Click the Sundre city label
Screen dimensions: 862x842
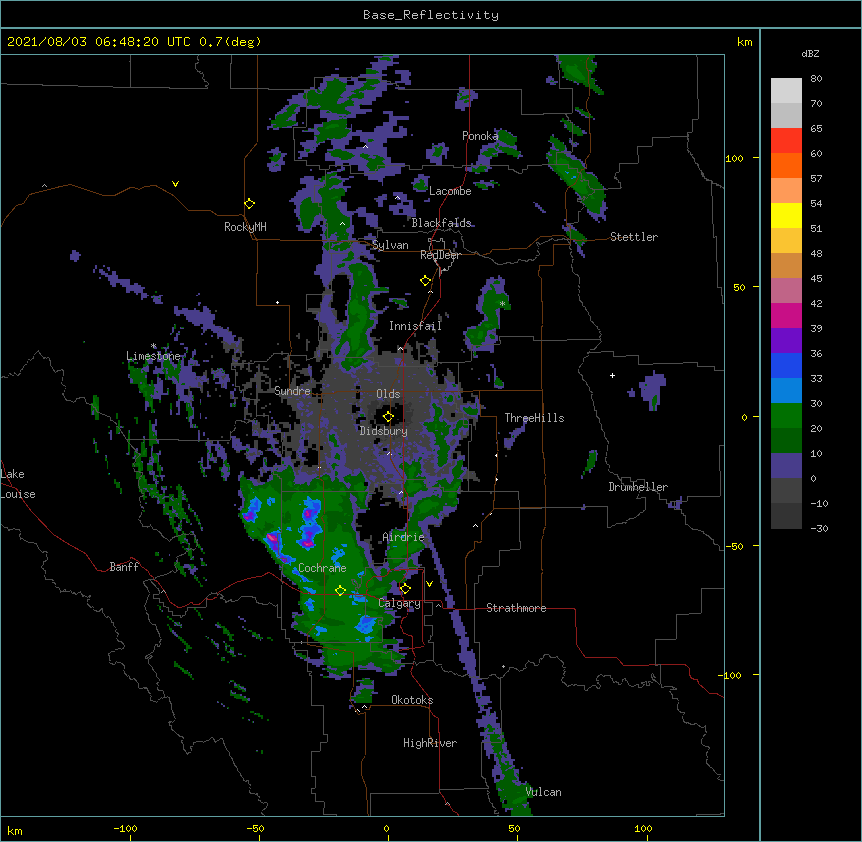[292, 391]
